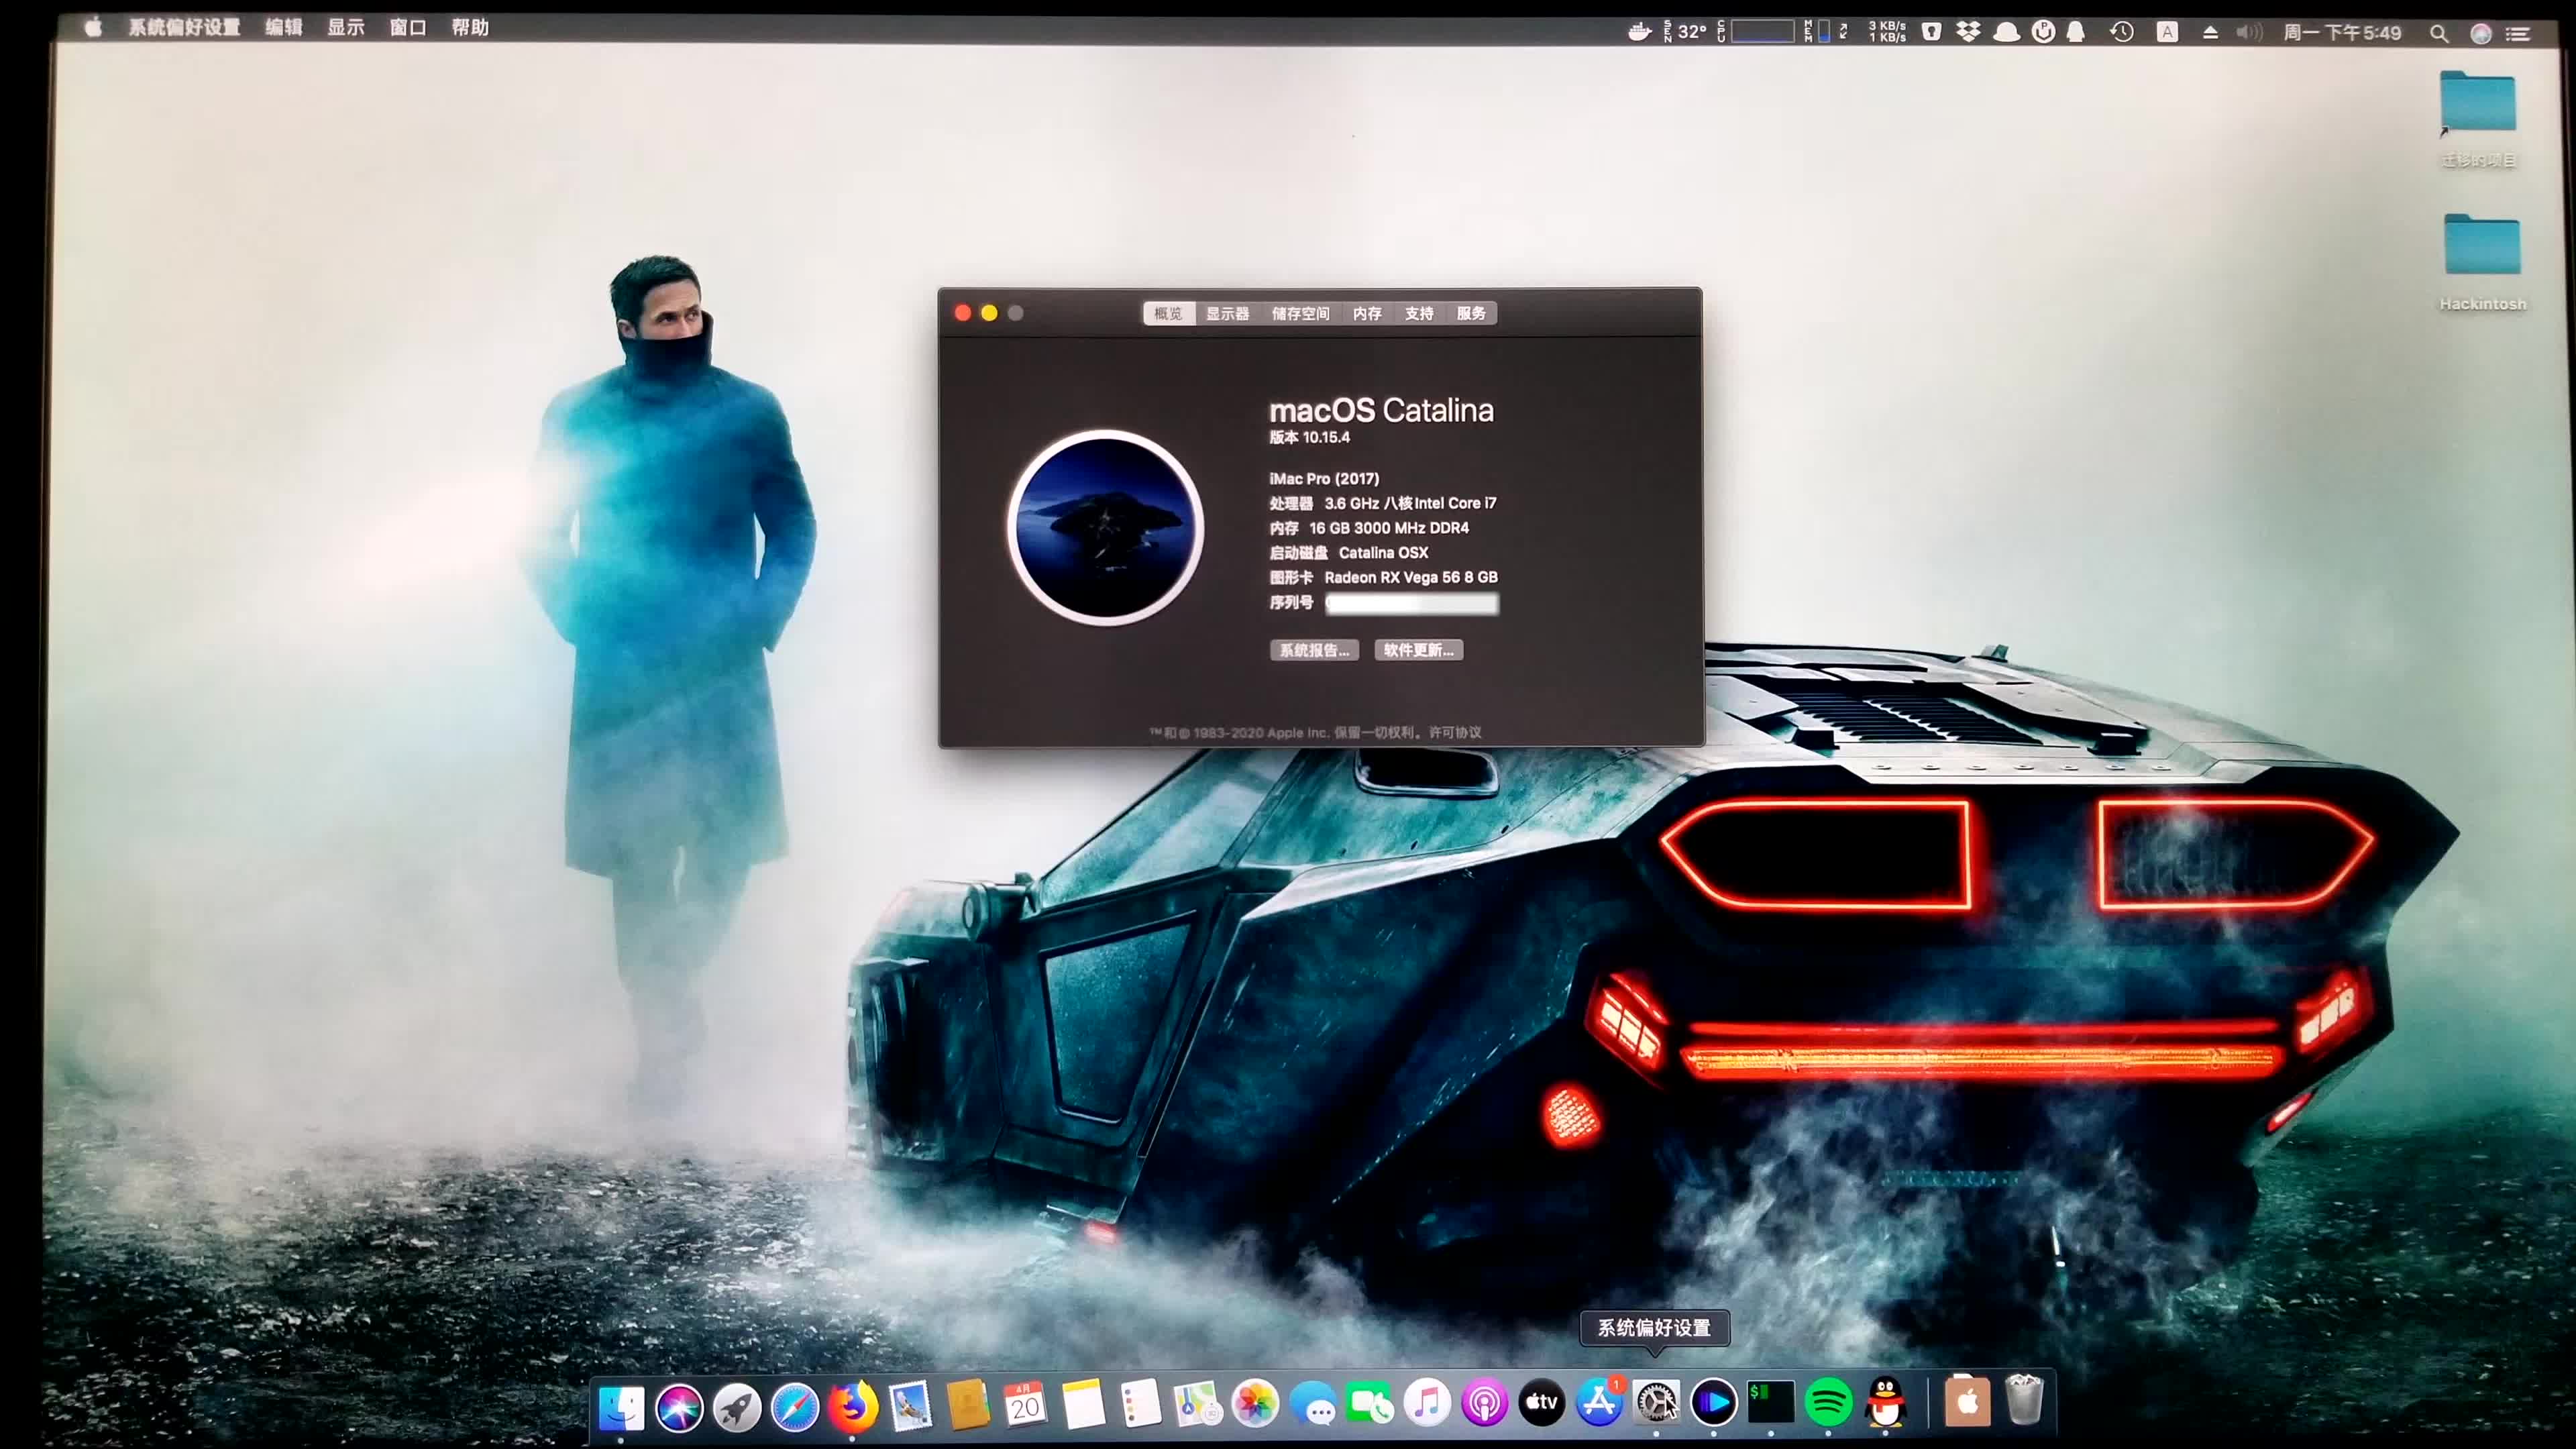Launch Terminal from the Dock
This screenshot has width=2576, height=1449.
(1770, 1404)
